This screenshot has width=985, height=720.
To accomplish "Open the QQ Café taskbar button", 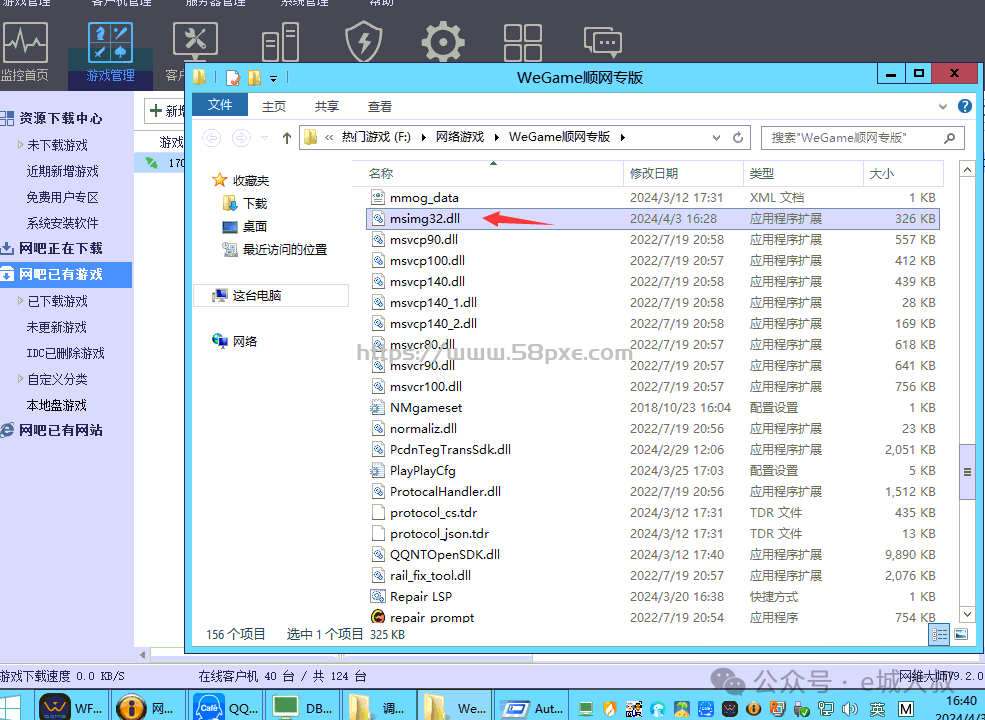I will tap(224, 706).
